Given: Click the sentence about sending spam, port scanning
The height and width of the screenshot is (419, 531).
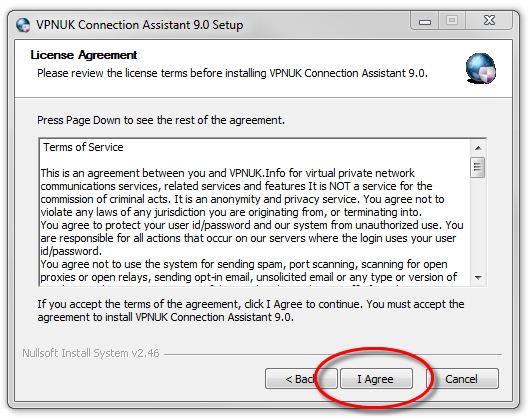Looking at the screenshot, I should click(244, 264).
